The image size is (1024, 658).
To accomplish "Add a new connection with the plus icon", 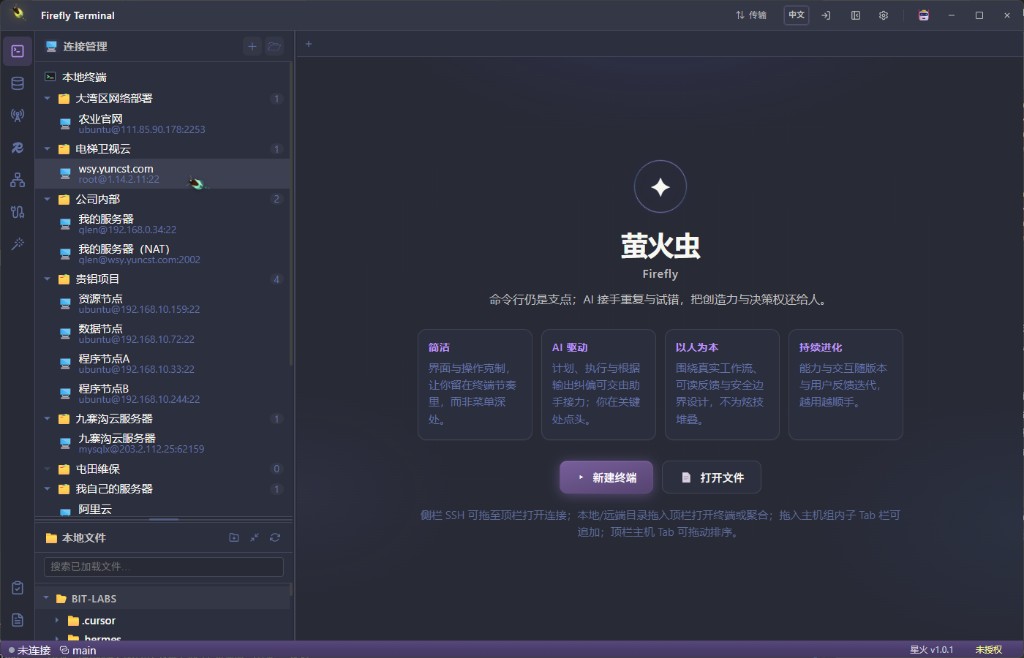I will 252,46.
